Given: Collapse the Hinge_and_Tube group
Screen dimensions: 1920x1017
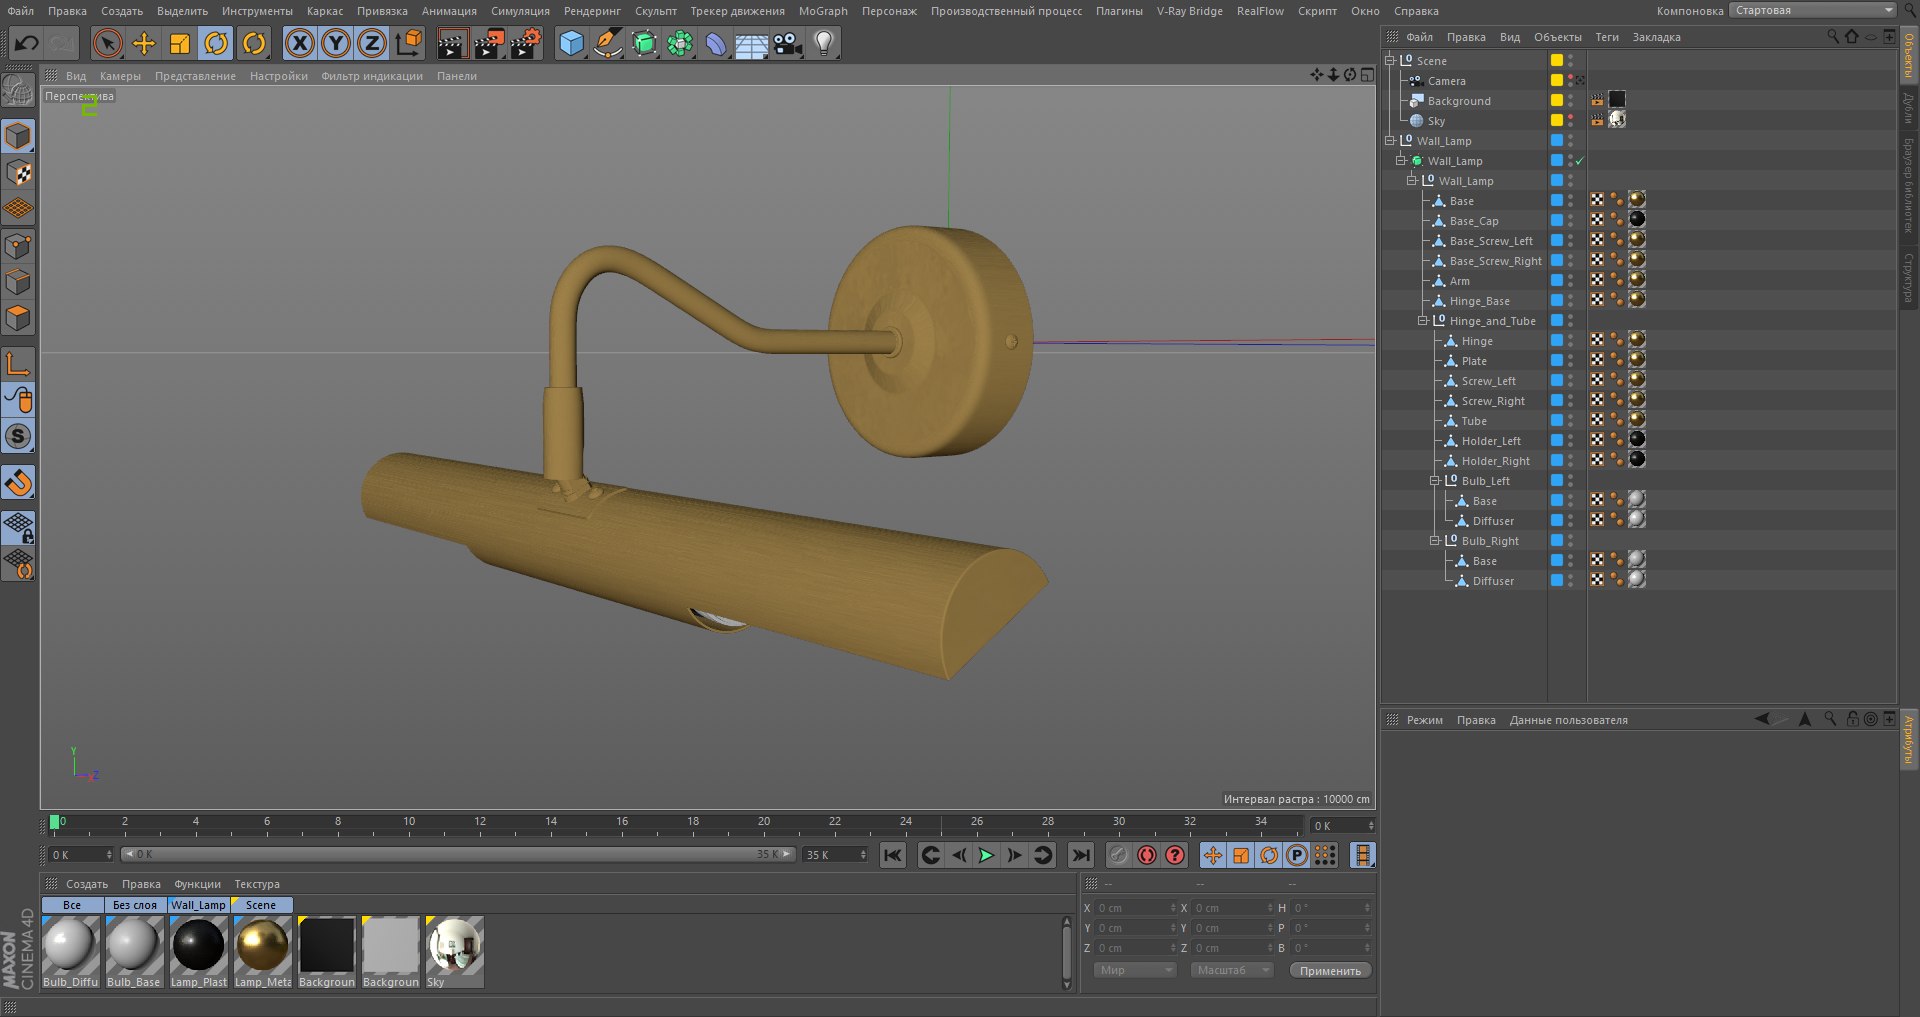Looking at the screenshot, I should [x=1423, y=321].
